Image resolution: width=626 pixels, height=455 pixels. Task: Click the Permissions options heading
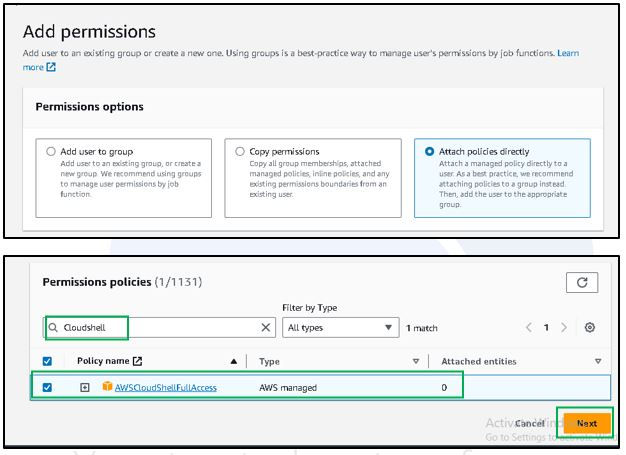89,107
